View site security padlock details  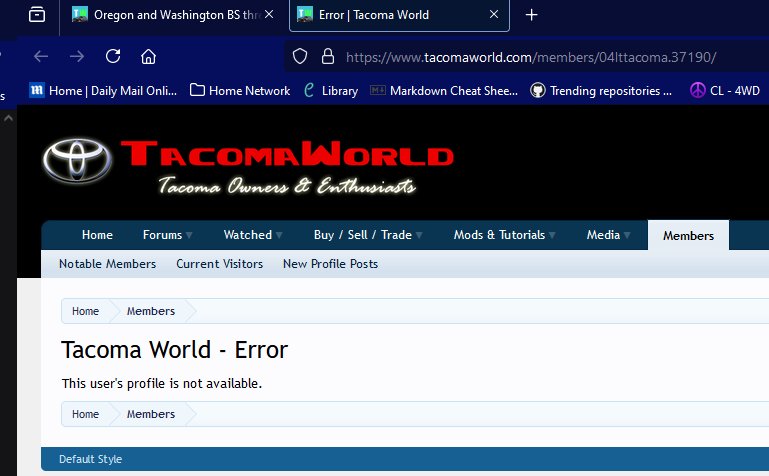point(328,57)
